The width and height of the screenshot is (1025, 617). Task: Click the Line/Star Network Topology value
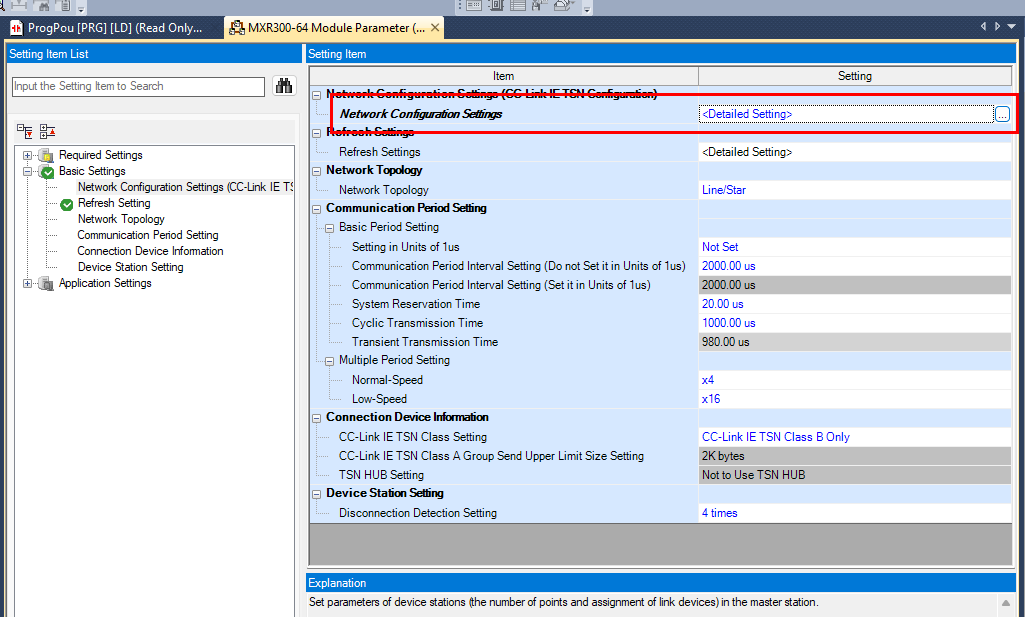[724, 190]
